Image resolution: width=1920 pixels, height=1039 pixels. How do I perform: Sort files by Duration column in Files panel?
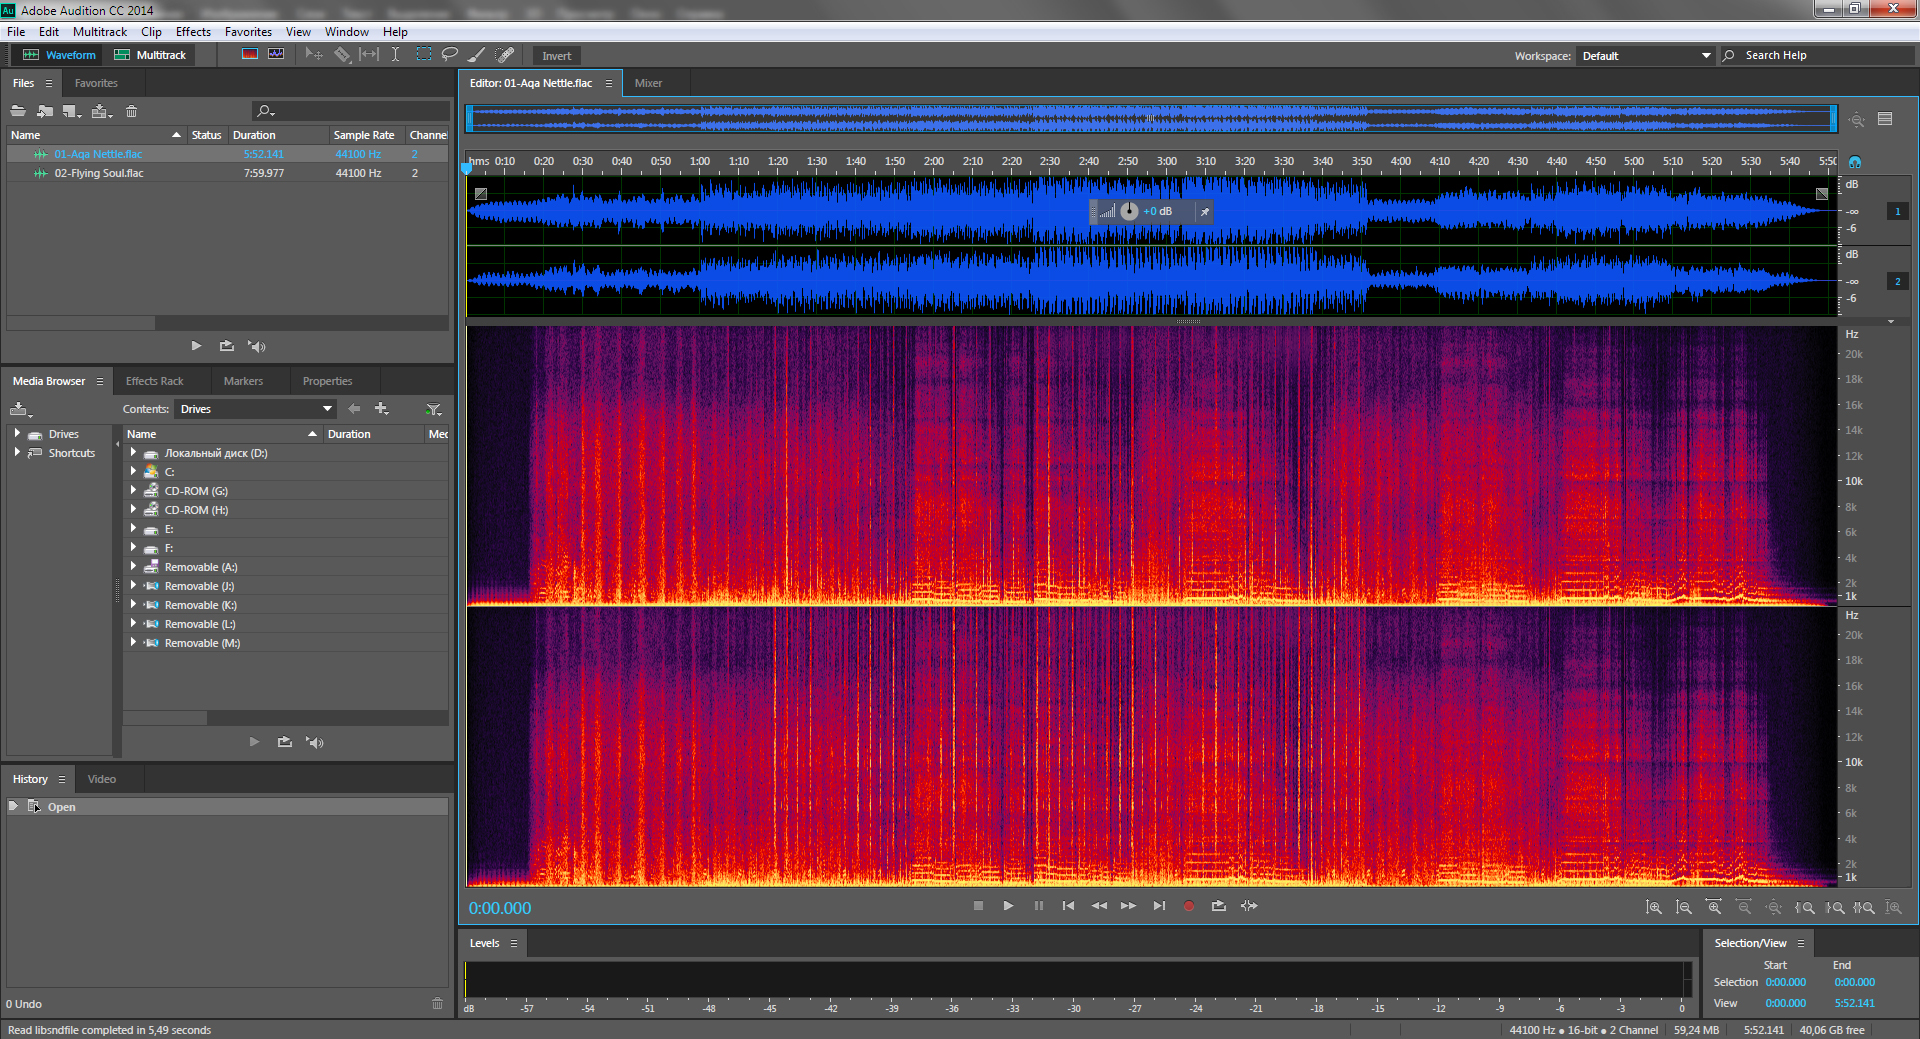coord(278,135)
